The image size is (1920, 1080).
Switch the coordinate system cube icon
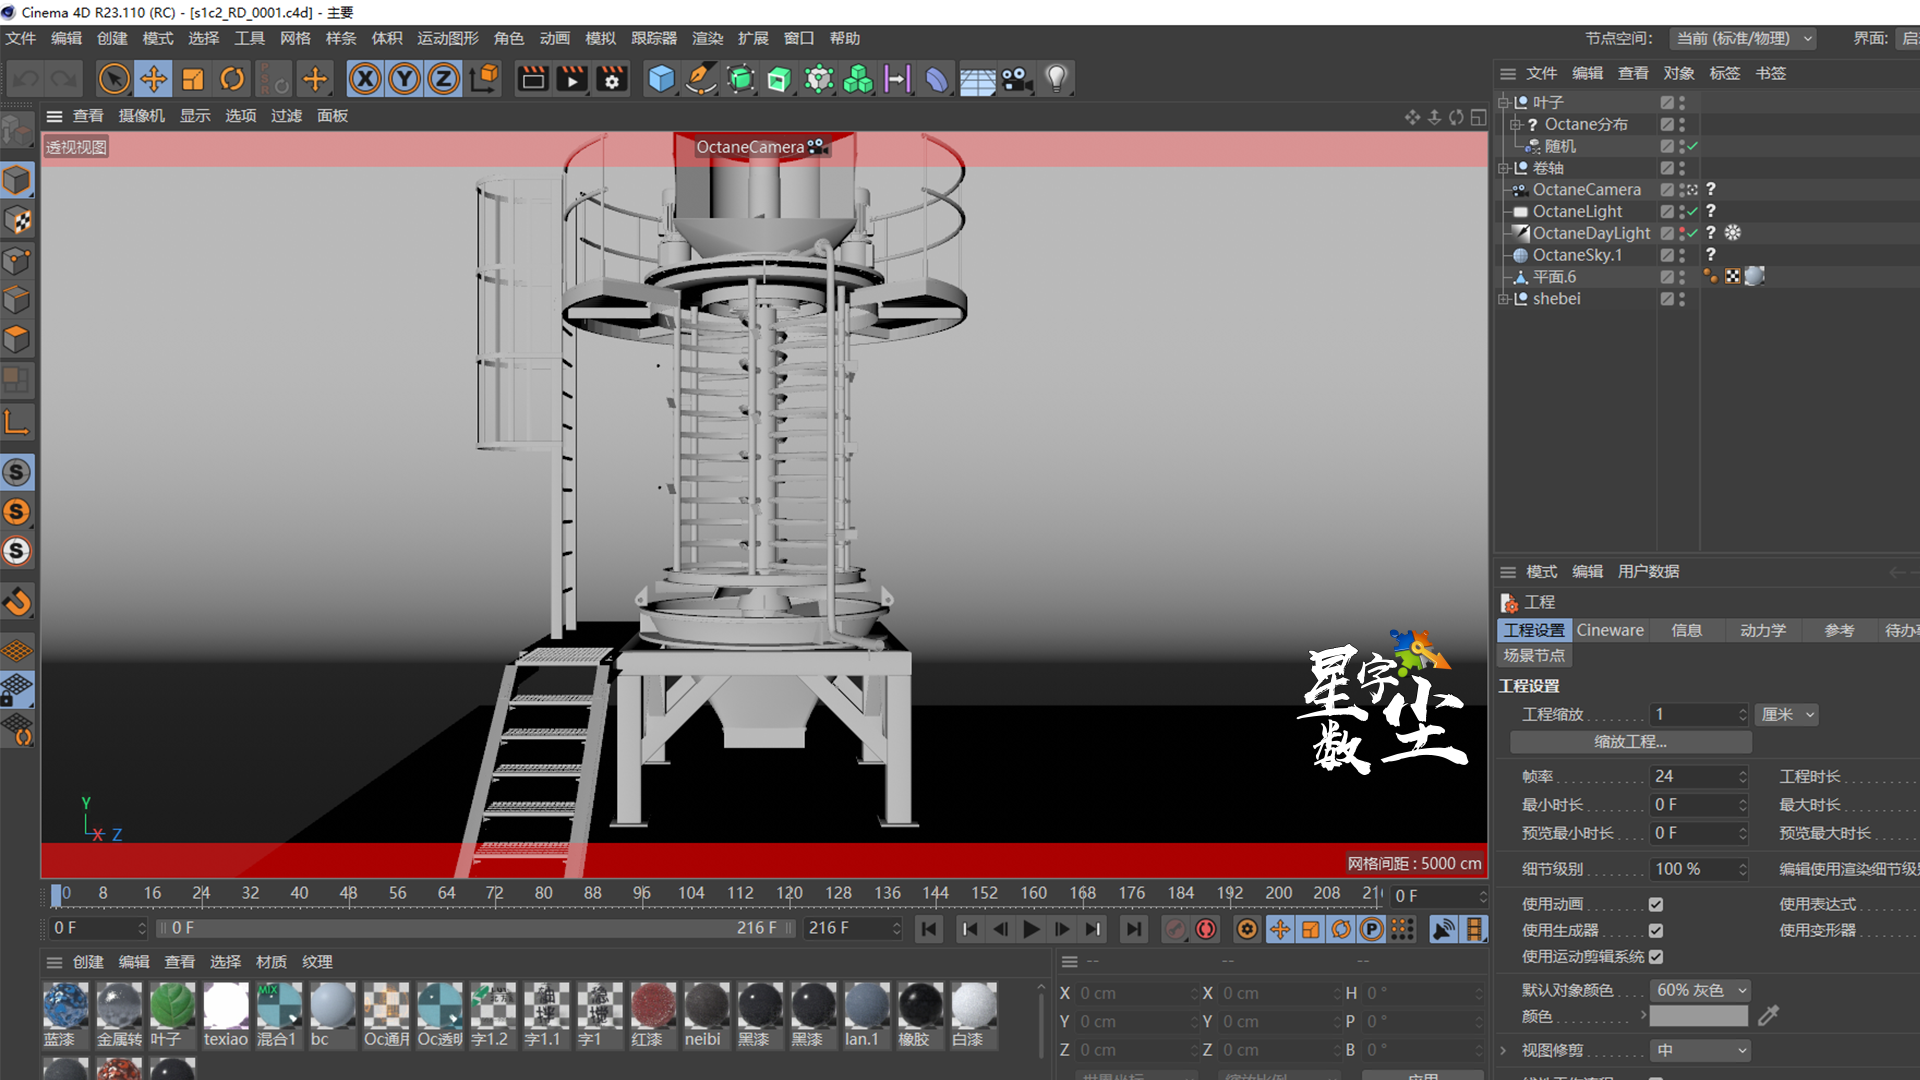click(484, 79)
